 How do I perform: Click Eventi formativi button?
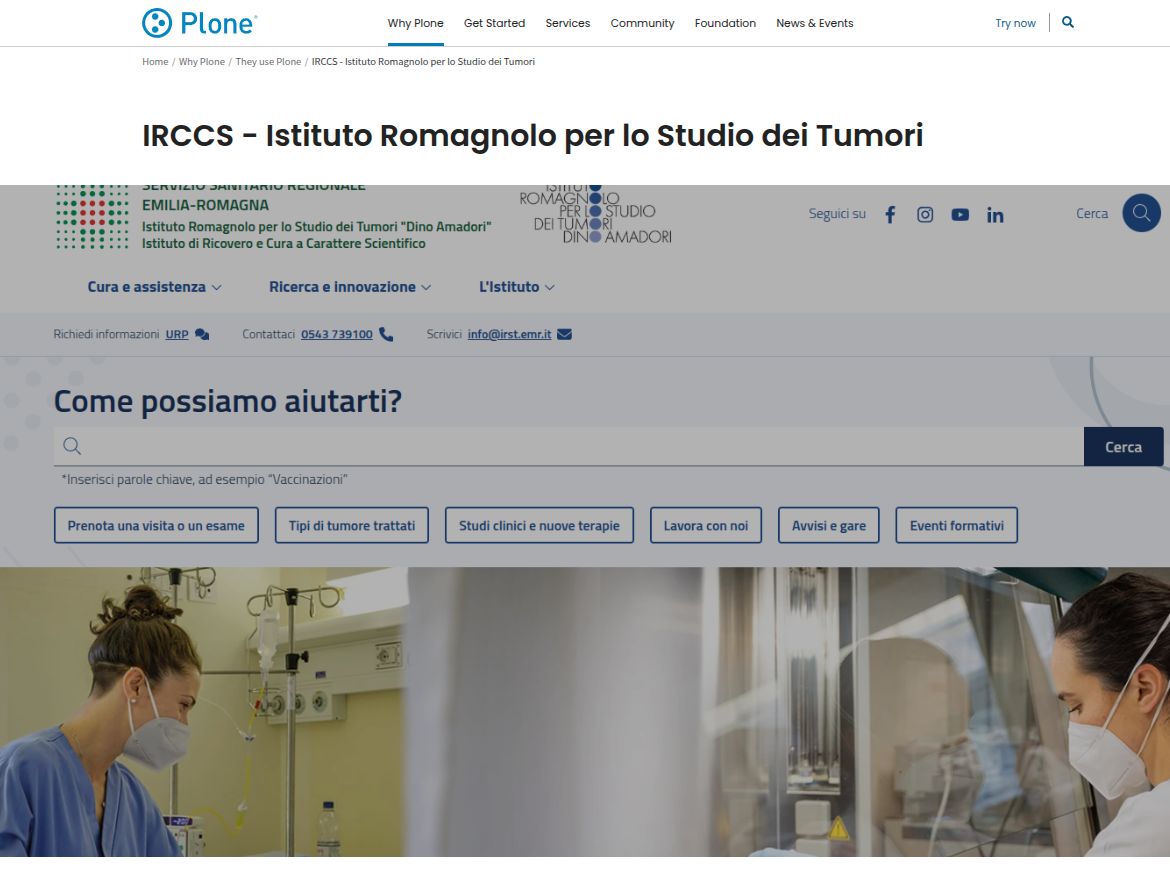click(x=956, y=525)
